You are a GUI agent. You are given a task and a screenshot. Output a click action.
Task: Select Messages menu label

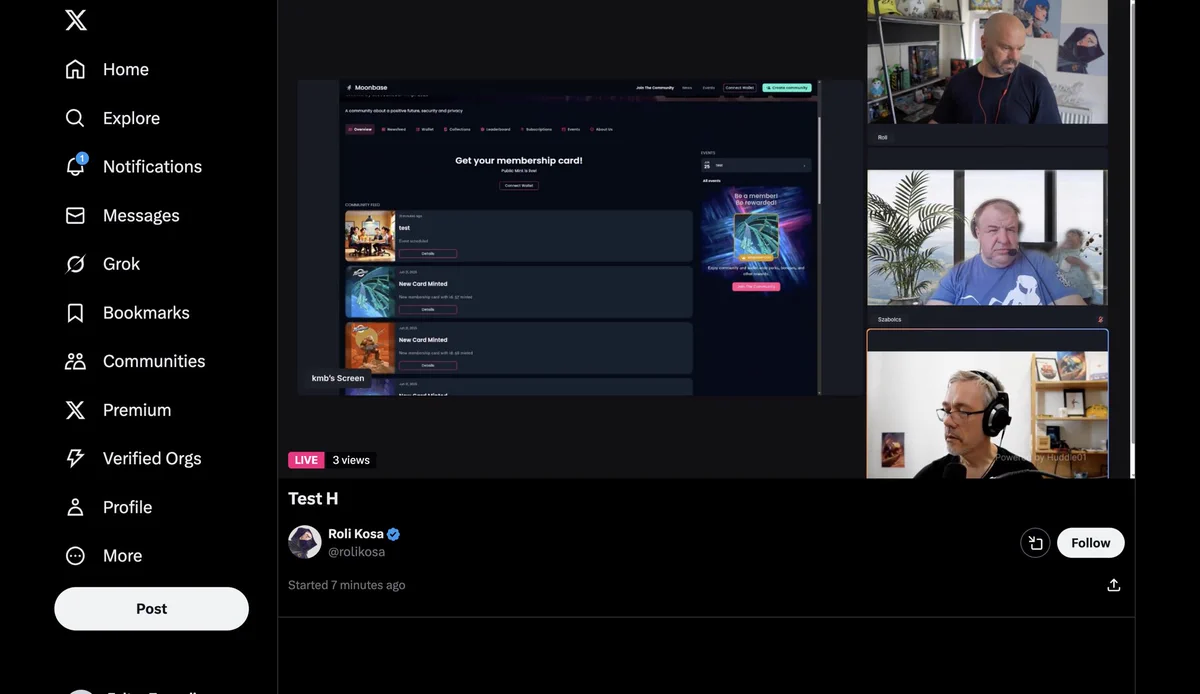141,215
